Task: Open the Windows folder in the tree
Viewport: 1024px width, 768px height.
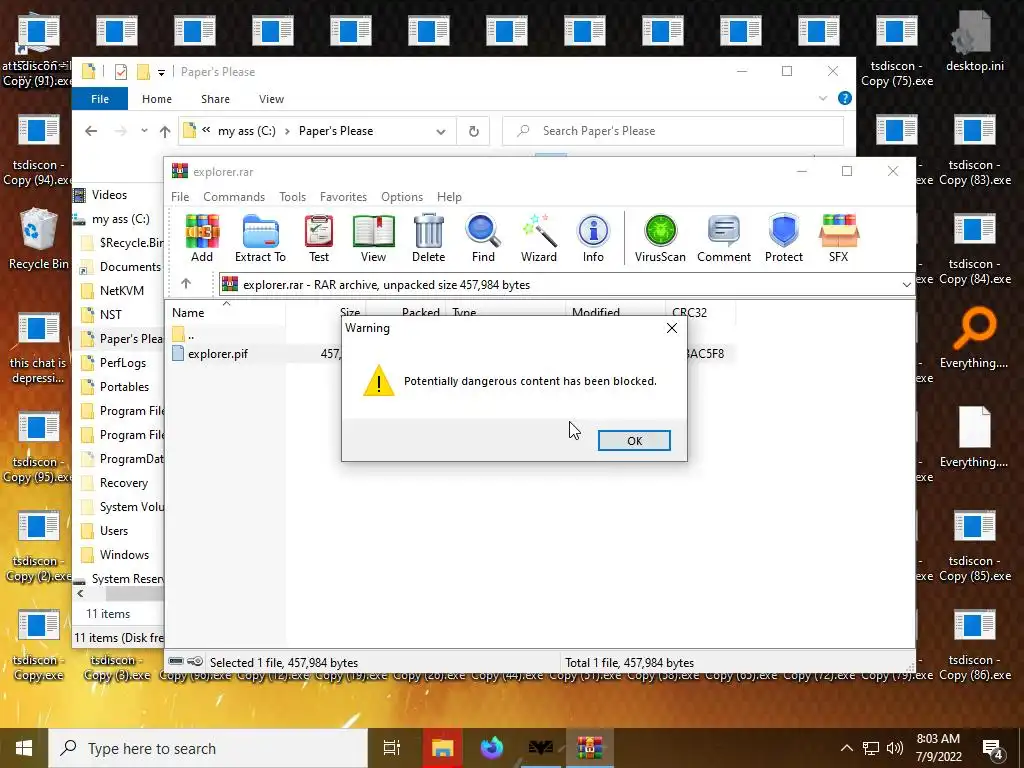Action: tap(124, 555)
